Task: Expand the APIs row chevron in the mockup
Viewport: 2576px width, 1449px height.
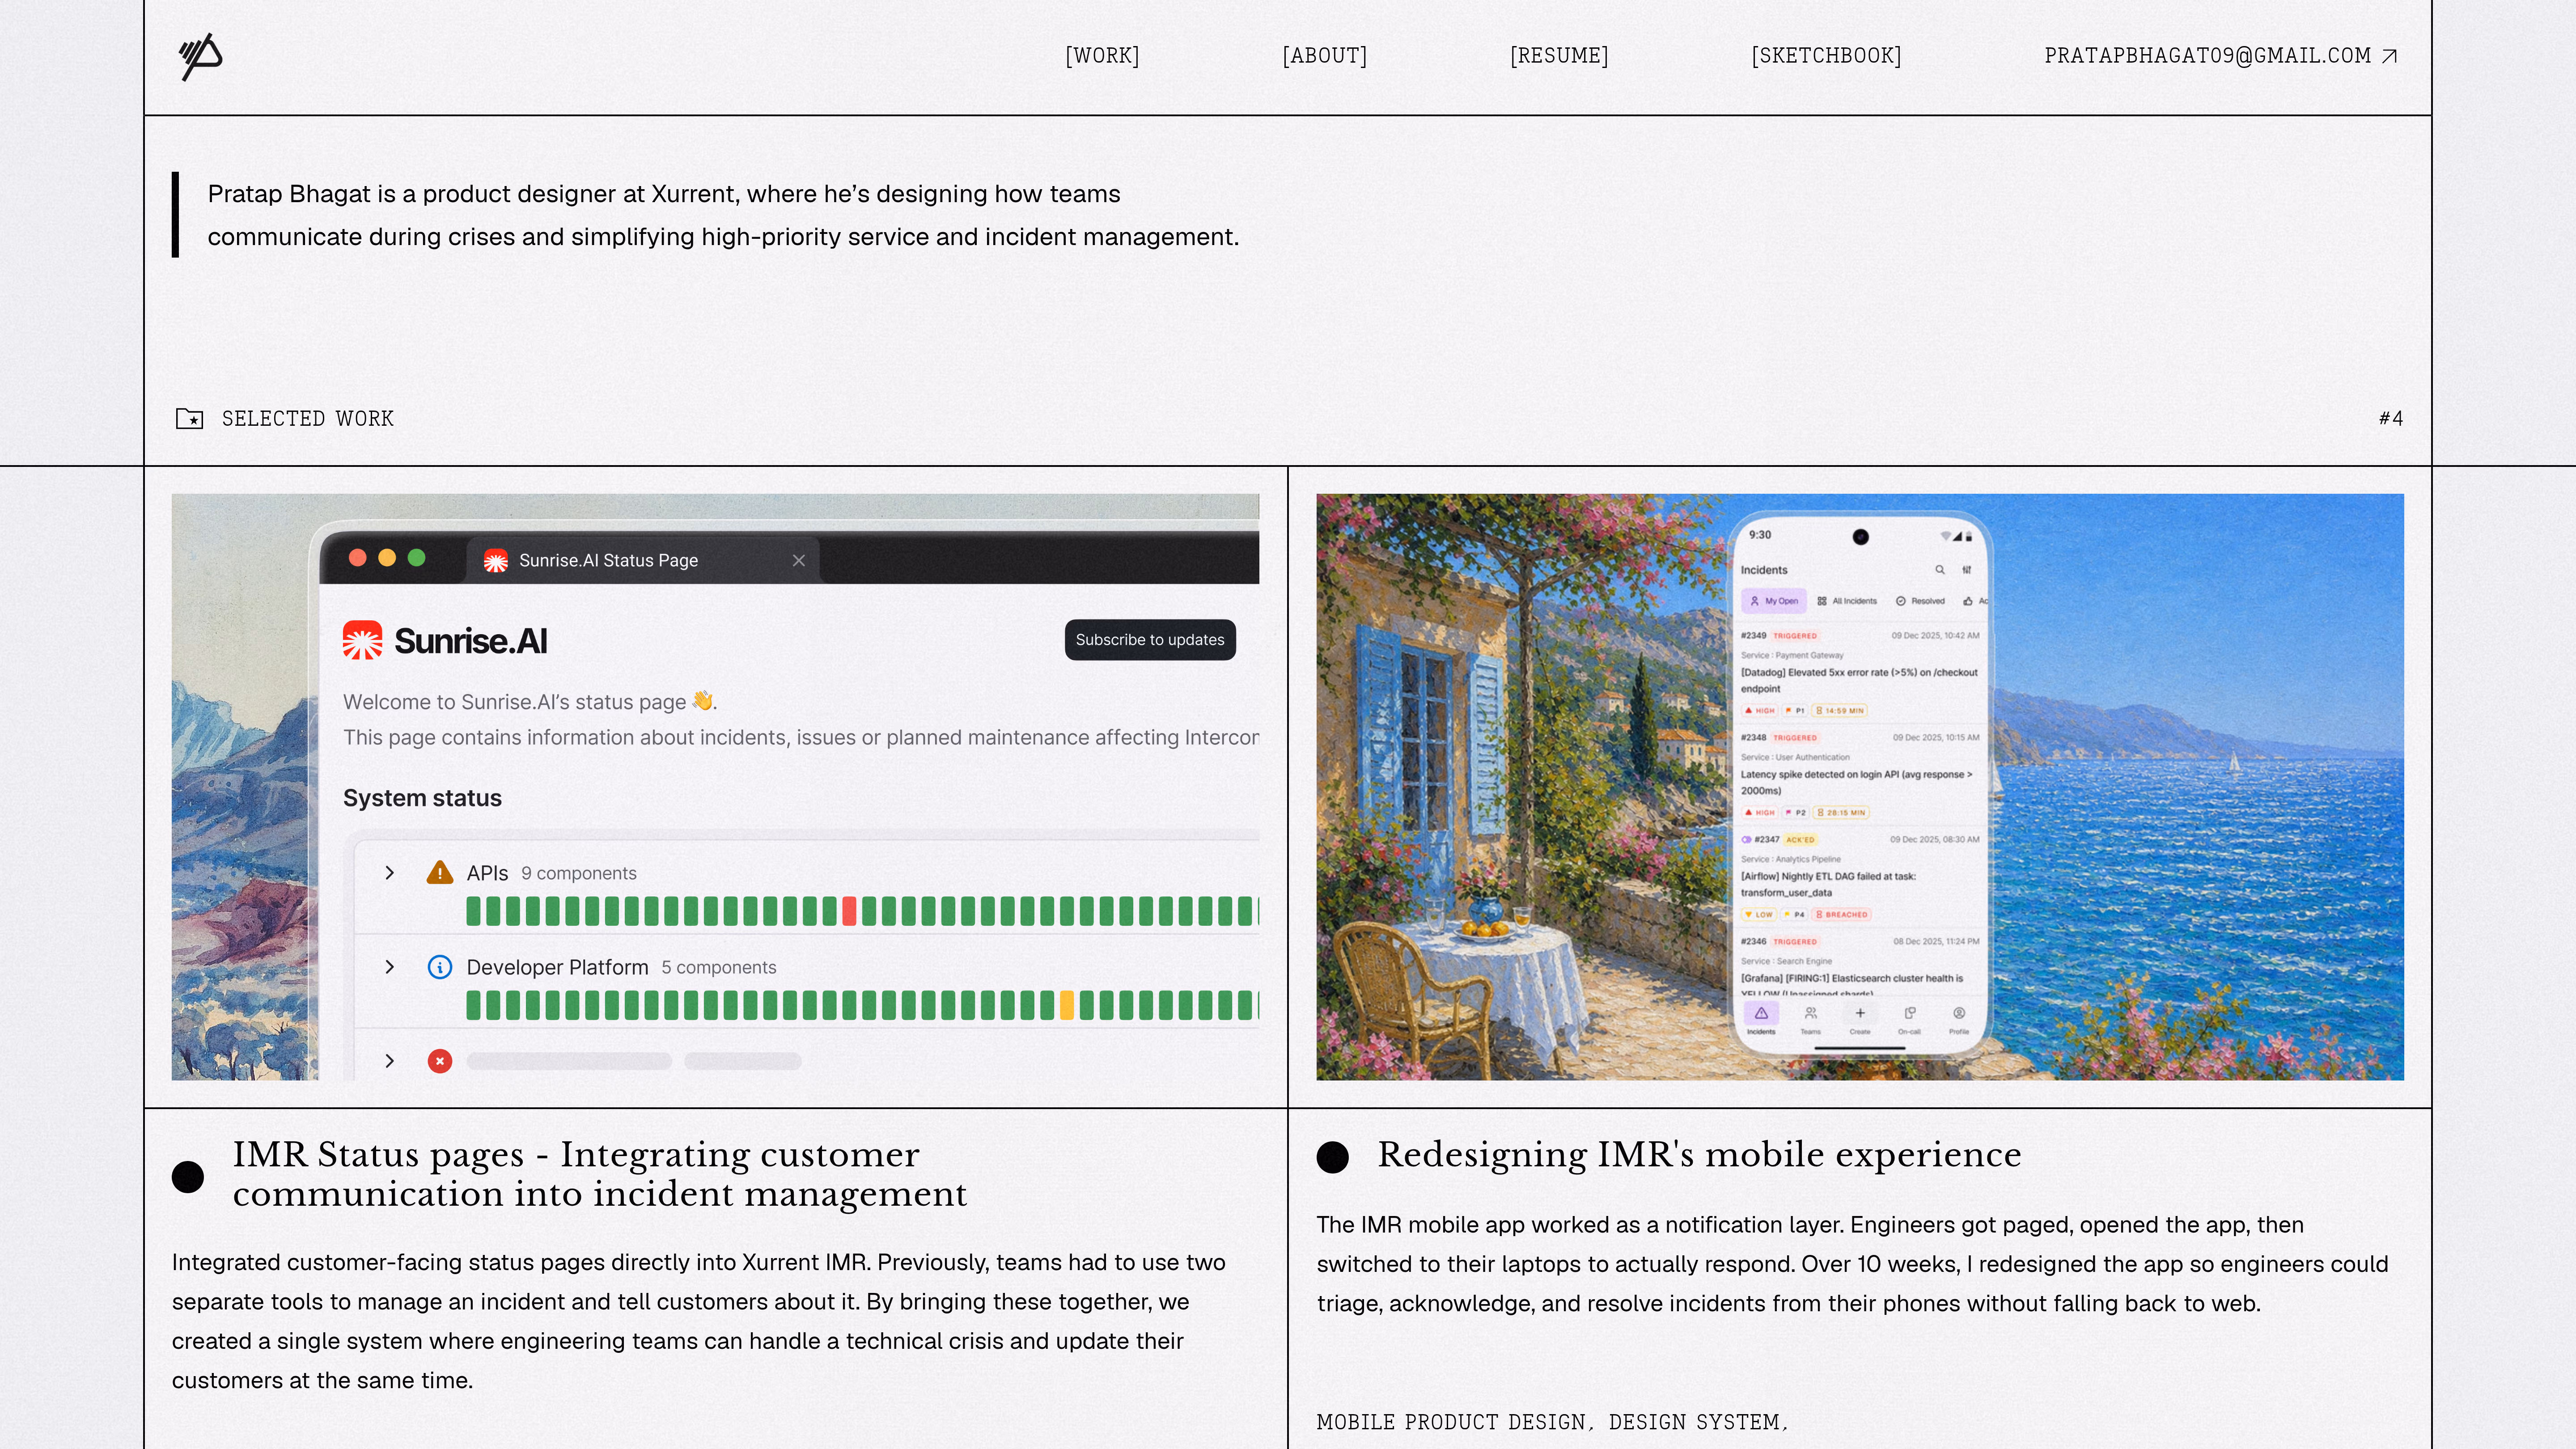Action: tap(390, 873)
